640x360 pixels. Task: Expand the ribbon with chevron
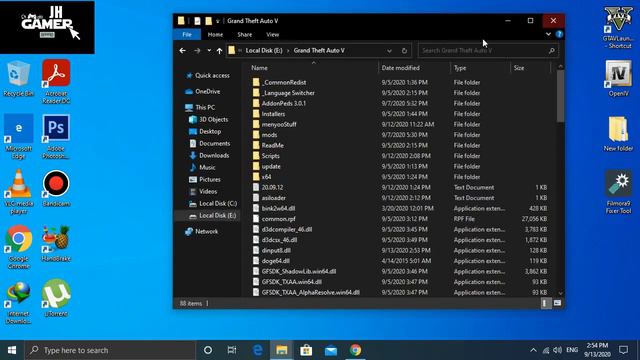[x=548, y=34]
